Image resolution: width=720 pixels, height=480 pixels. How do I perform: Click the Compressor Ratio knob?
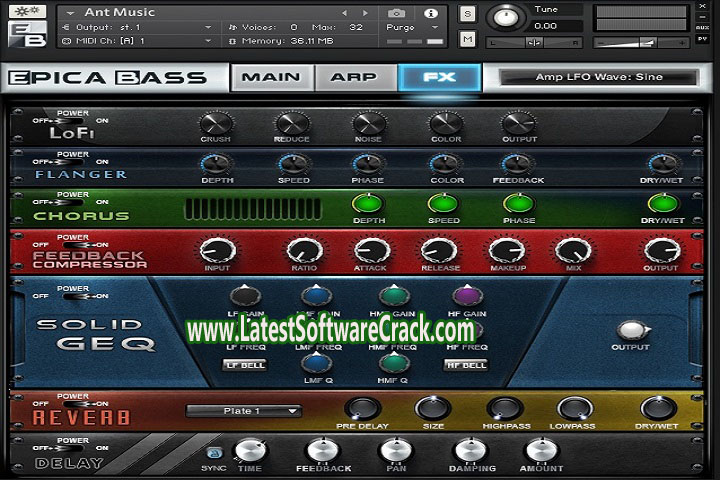click(304, 251)
